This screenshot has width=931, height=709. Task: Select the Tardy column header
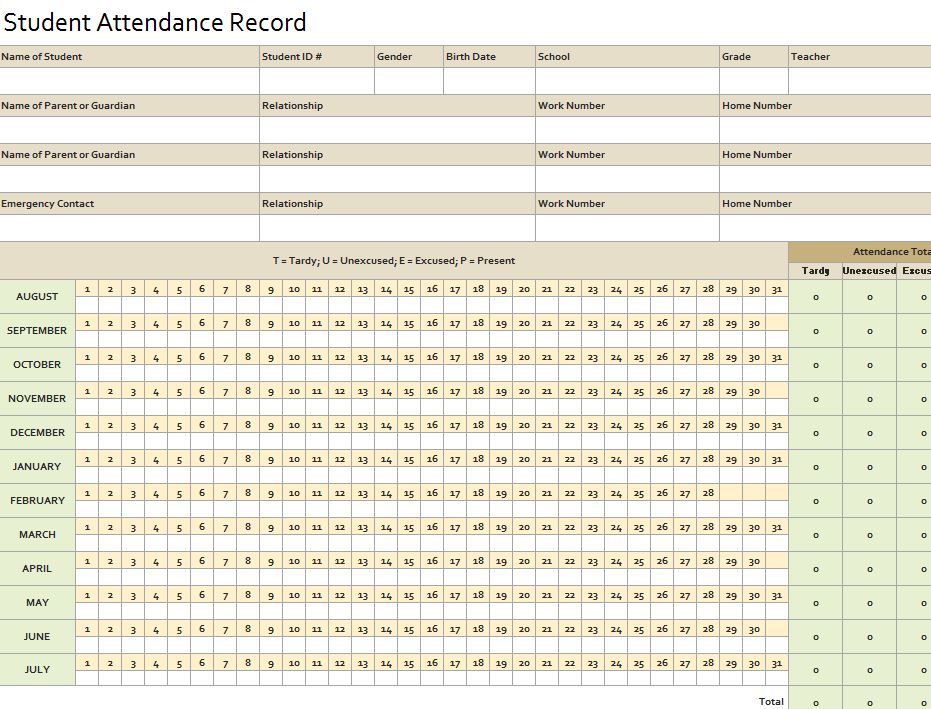tap(815, 271)
